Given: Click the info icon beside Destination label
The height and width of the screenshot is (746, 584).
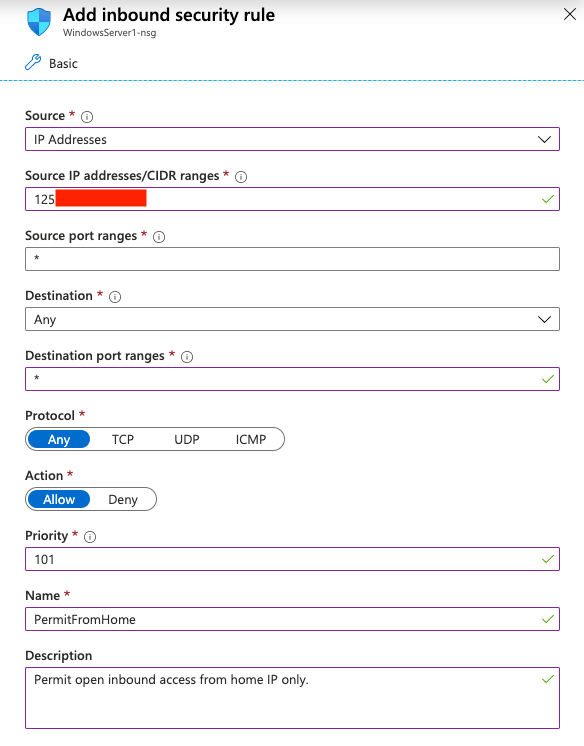Looking at the screenshot, I should (115, 297).
